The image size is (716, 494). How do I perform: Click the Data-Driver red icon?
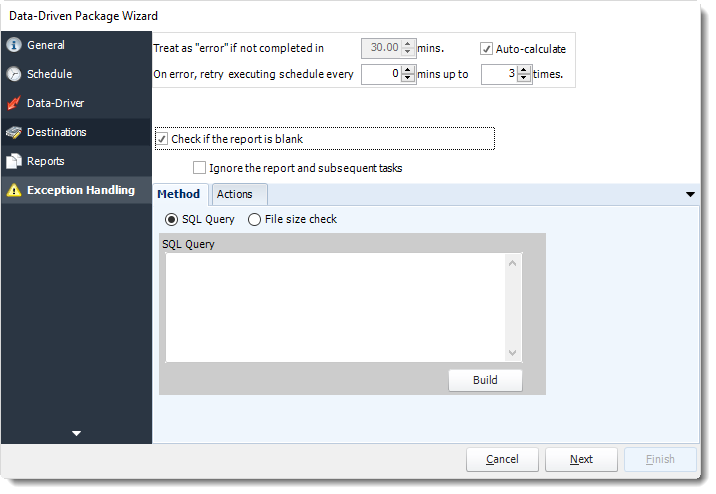point(14,103)
